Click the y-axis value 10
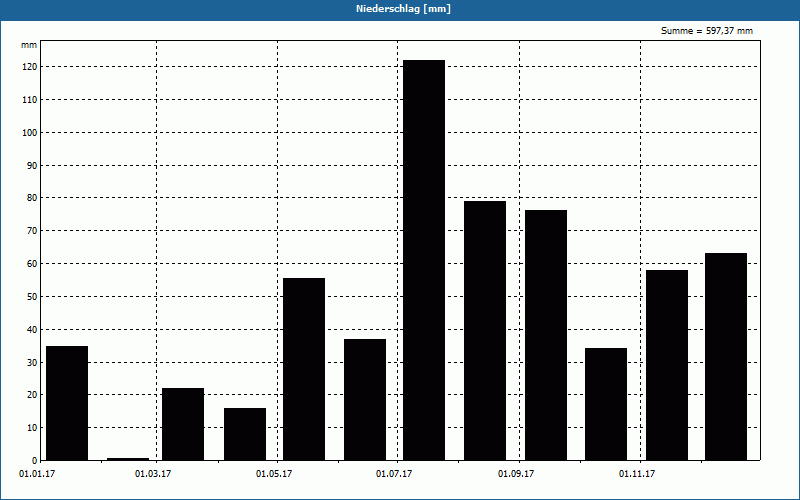Image resolution: width=800 pixels, height=500 pixels. 32,428
